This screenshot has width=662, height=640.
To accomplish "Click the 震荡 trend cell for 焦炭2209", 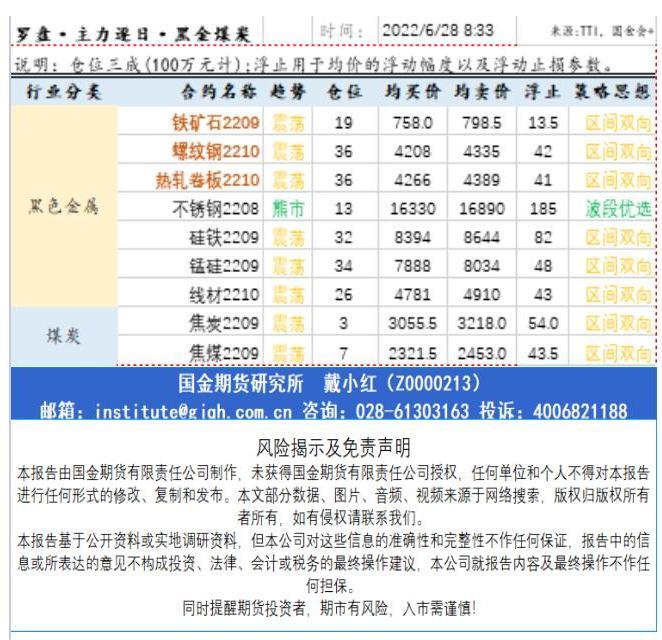I will pos(288,323).
